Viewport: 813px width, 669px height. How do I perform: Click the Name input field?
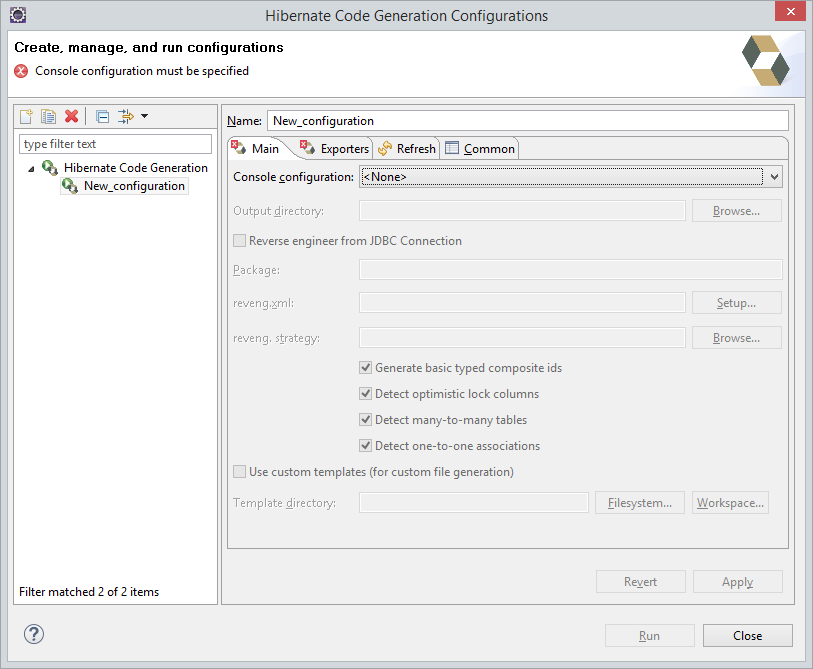[x=528, y=121]
